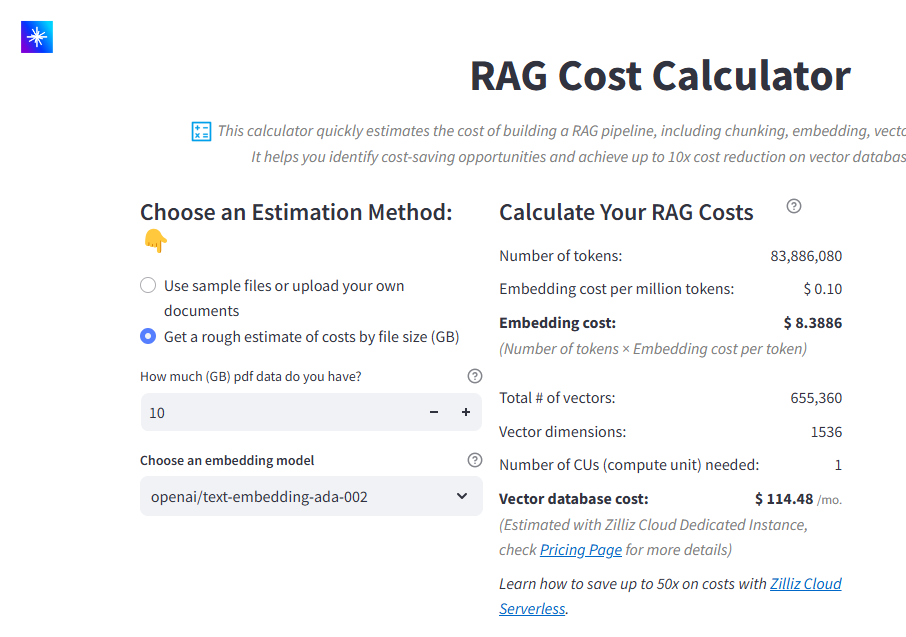Click the RAG Cost Calculator title
The width and height of the screenshot is (906, 637).
coord(660,76)
